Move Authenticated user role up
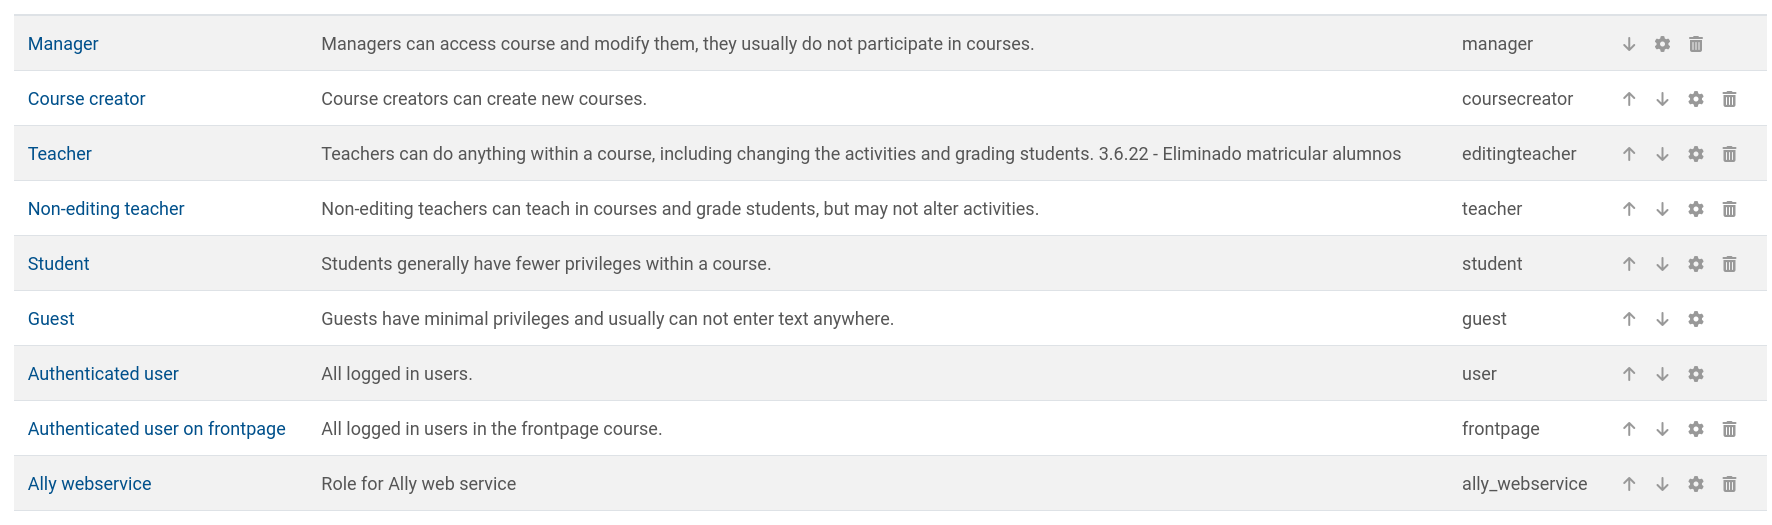The height and width of the screenshot is (525, 1772). tap(1629, 374)
